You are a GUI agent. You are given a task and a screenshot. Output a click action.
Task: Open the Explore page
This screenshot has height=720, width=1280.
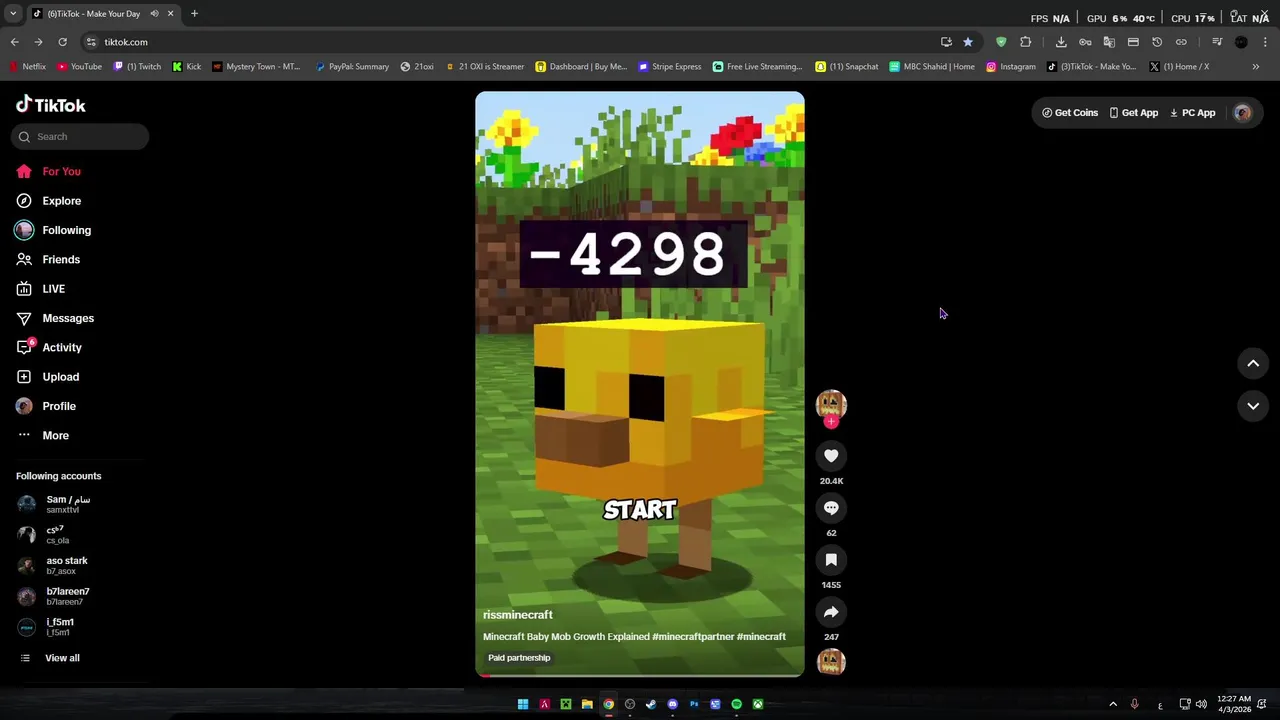(48, 201)
